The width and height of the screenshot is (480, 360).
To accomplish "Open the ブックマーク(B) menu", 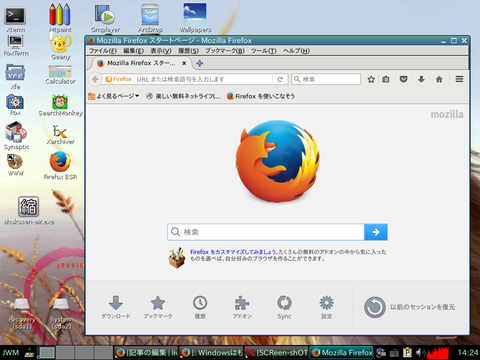I will pyautogui.click(x=225, y=51).
